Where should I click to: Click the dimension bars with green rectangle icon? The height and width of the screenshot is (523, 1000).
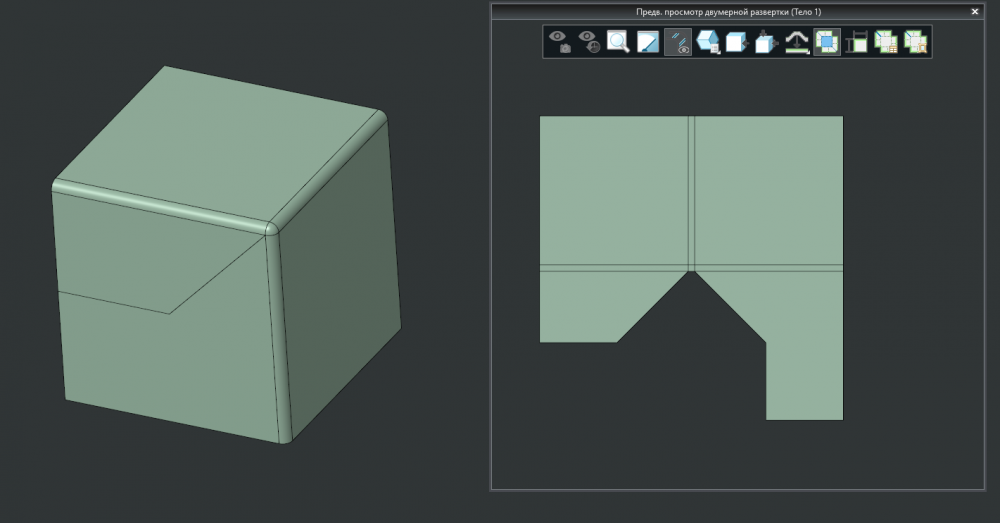pos(856,42)
